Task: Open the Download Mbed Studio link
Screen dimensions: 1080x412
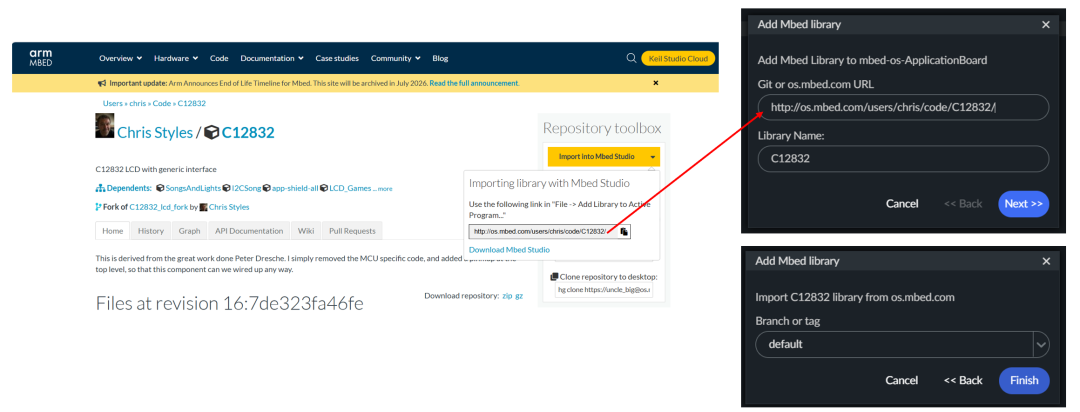Action: [509, 249]
